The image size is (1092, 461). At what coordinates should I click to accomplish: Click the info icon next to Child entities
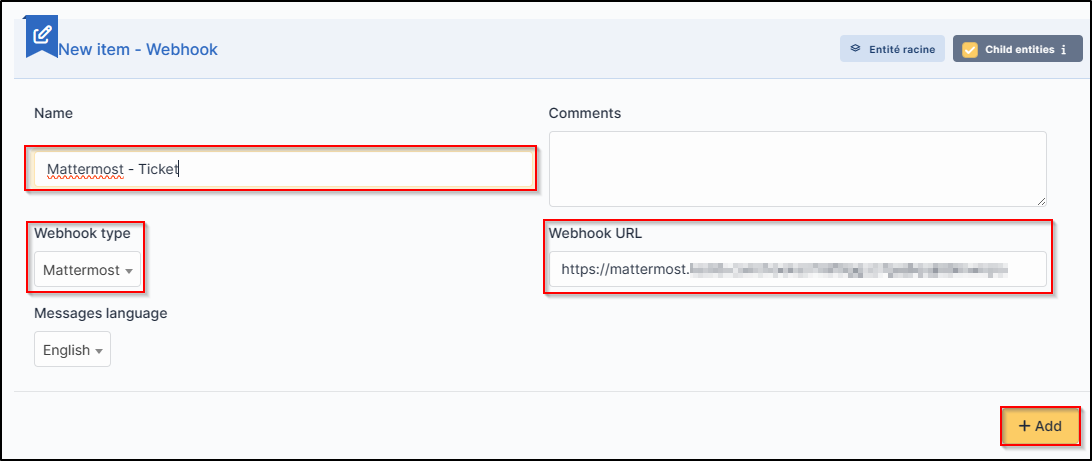[x=1064, y=50]
